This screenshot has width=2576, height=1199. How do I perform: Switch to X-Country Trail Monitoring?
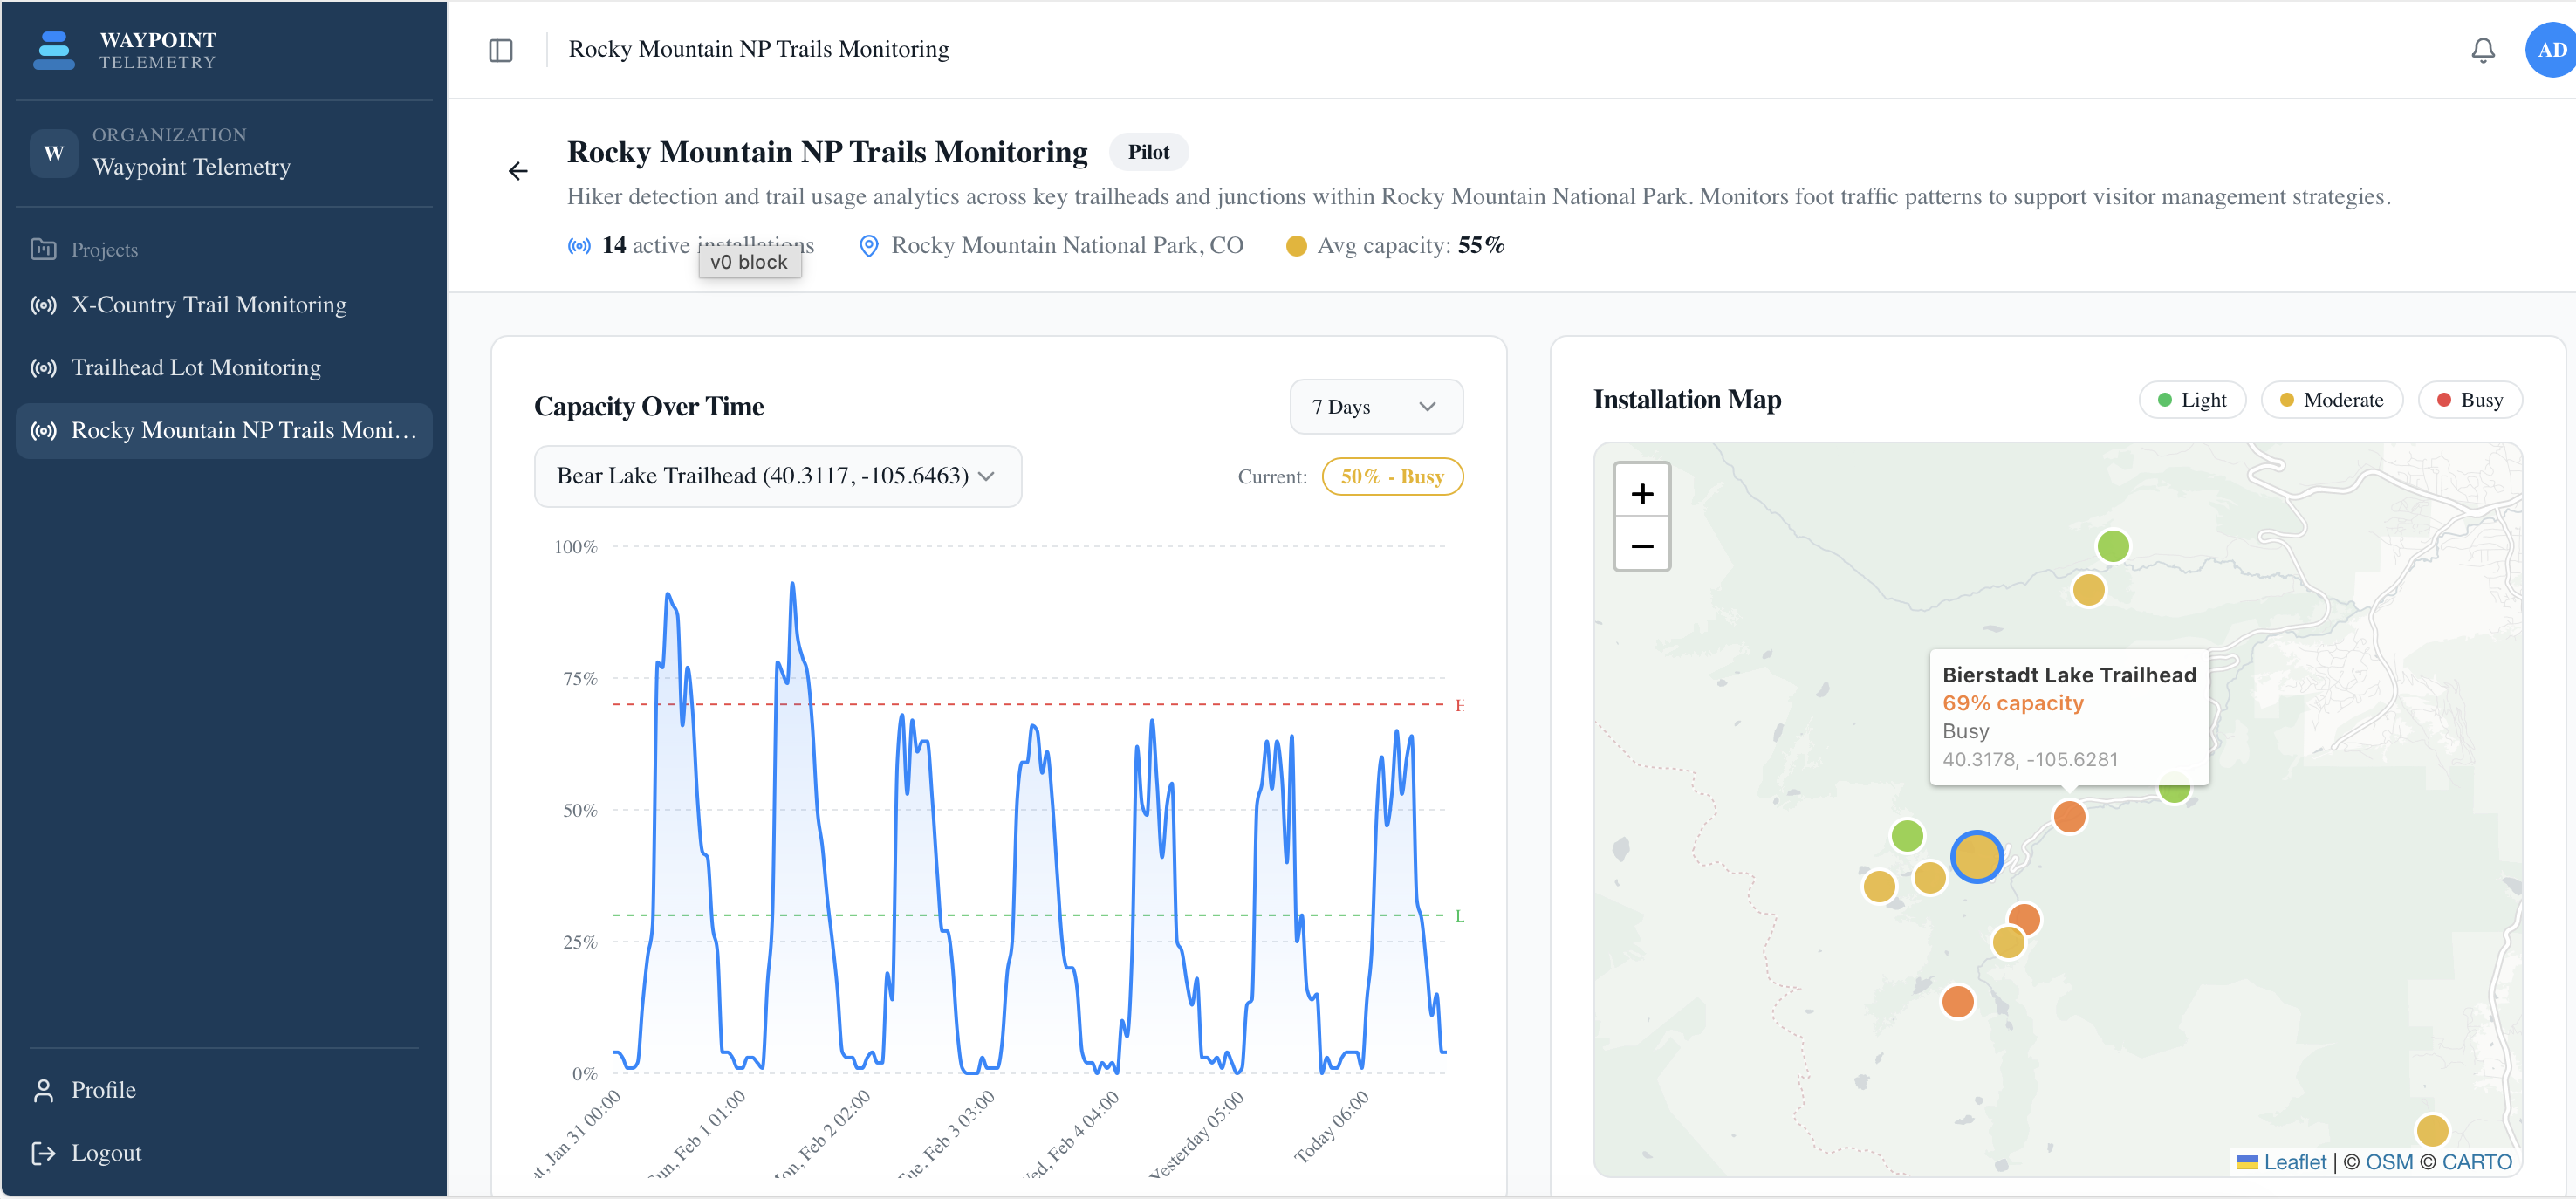point(209,304)
